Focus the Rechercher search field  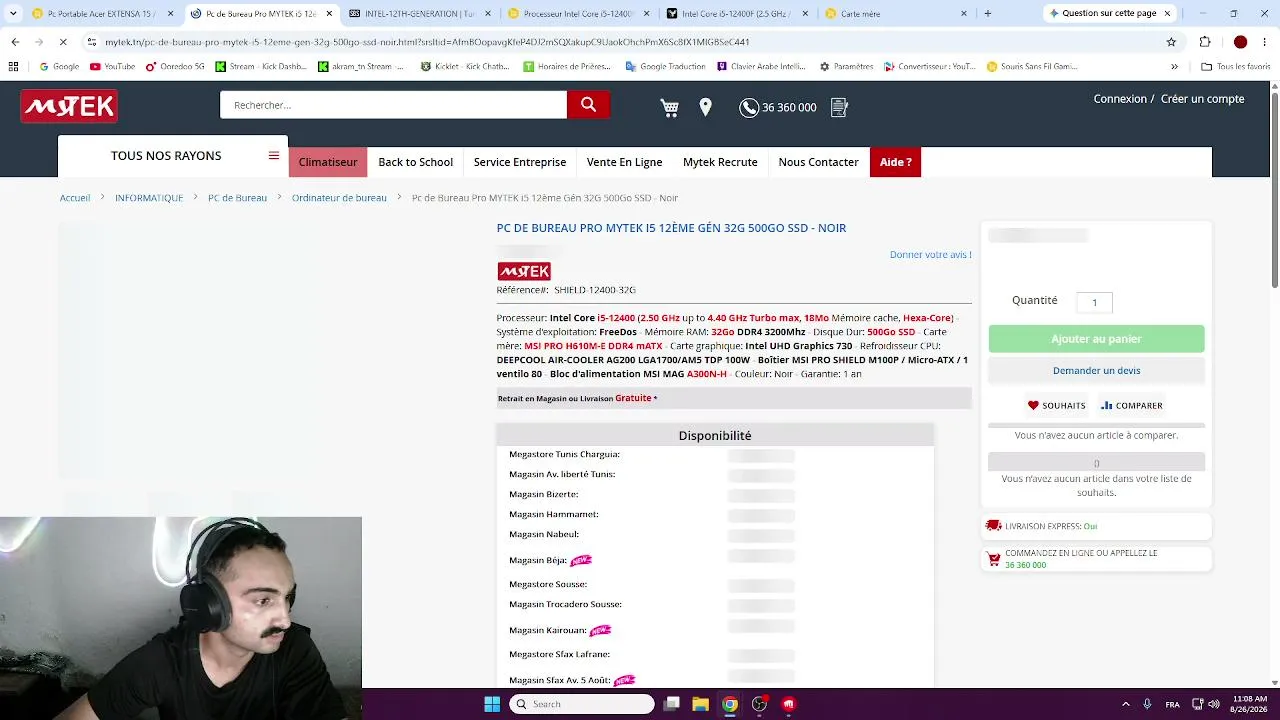click(393, 105)
